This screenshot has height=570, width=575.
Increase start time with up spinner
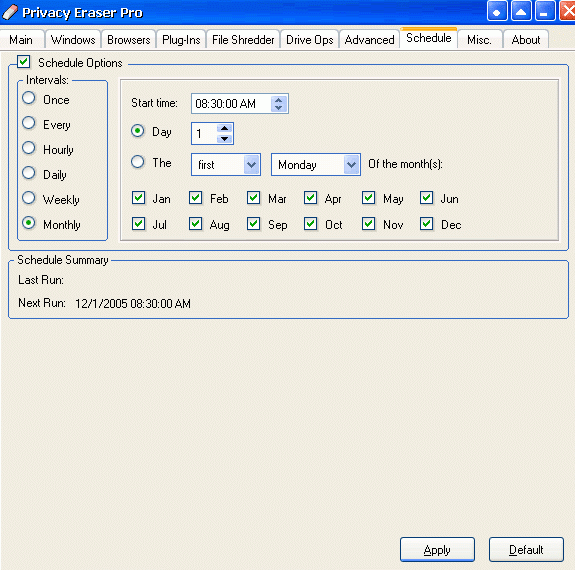click(279, 100)
